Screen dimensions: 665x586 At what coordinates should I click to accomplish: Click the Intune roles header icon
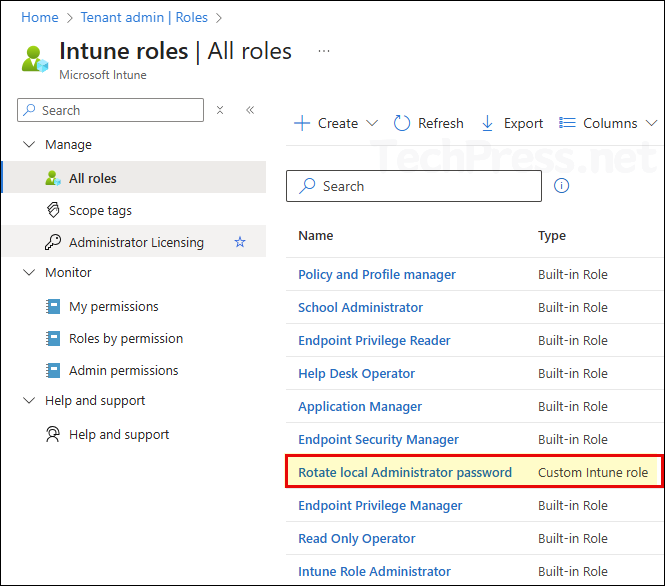click(x=35, y=59)
